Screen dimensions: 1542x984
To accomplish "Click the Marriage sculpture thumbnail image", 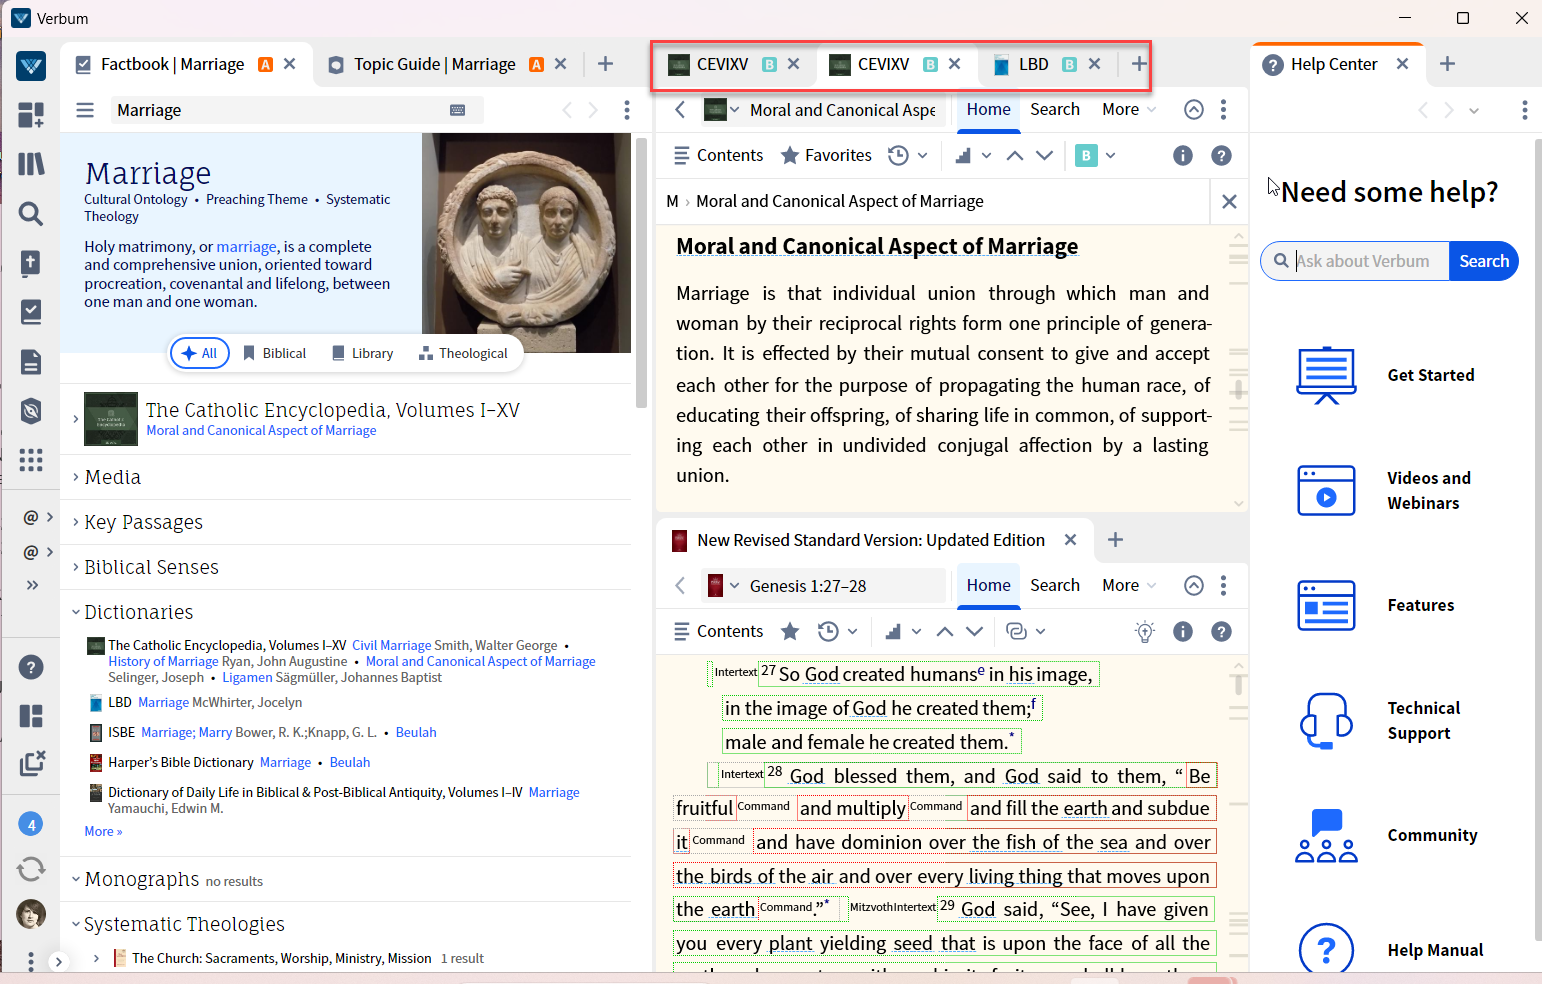I will pos(526,243).
